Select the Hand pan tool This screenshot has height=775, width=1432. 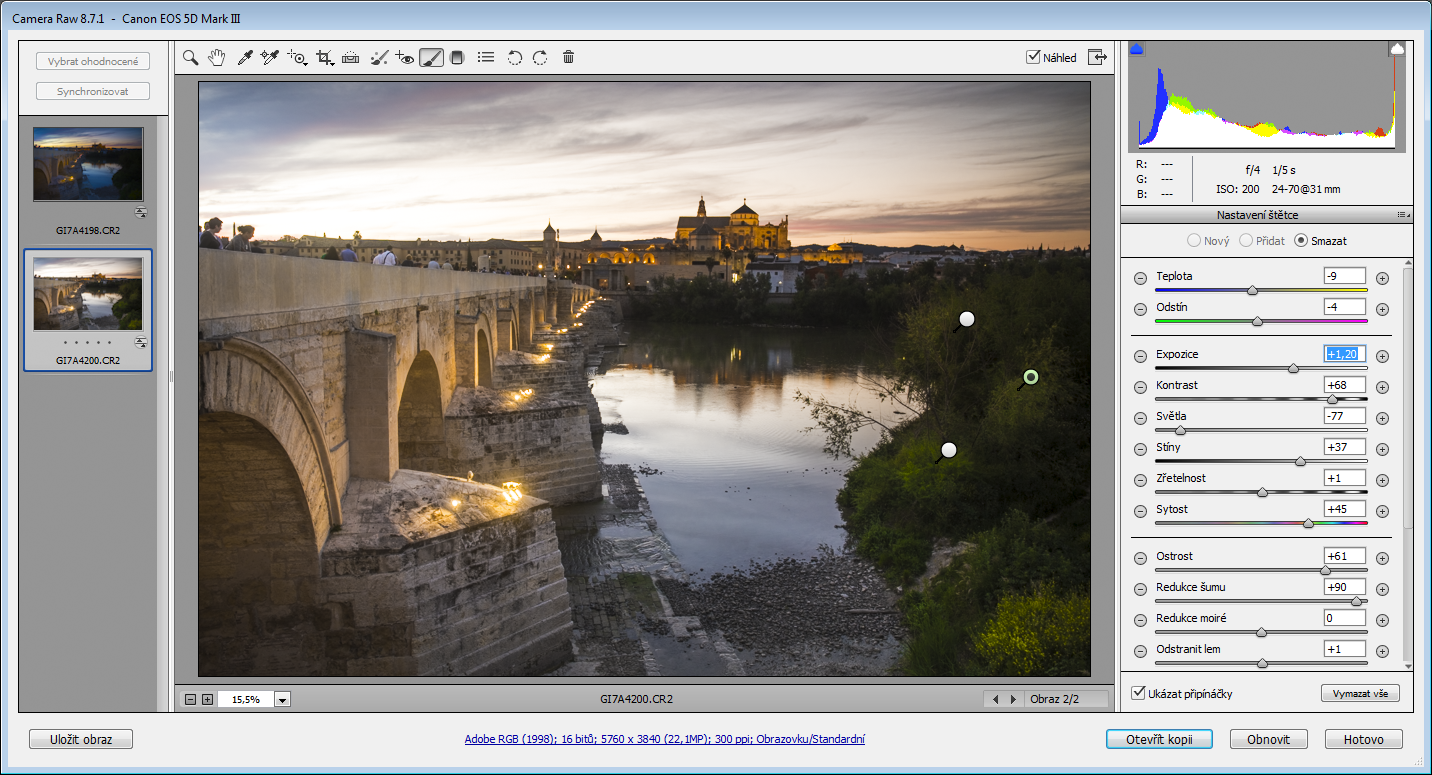216,58
